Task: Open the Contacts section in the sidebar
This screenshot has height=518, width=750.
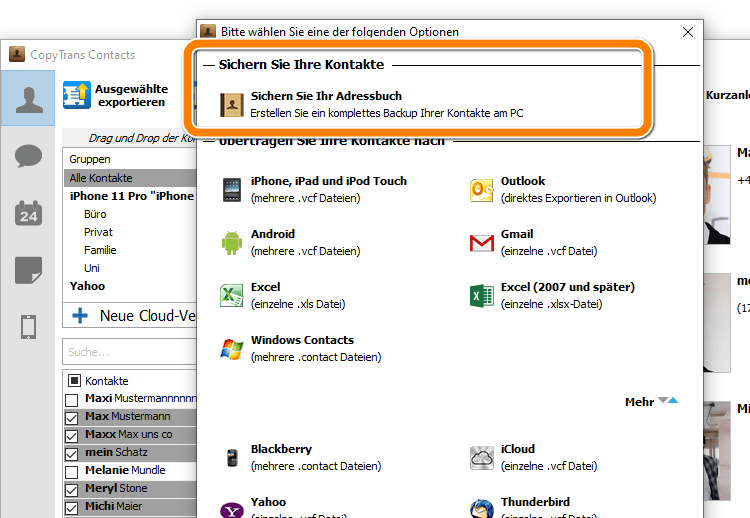Action: pos(28,99)
